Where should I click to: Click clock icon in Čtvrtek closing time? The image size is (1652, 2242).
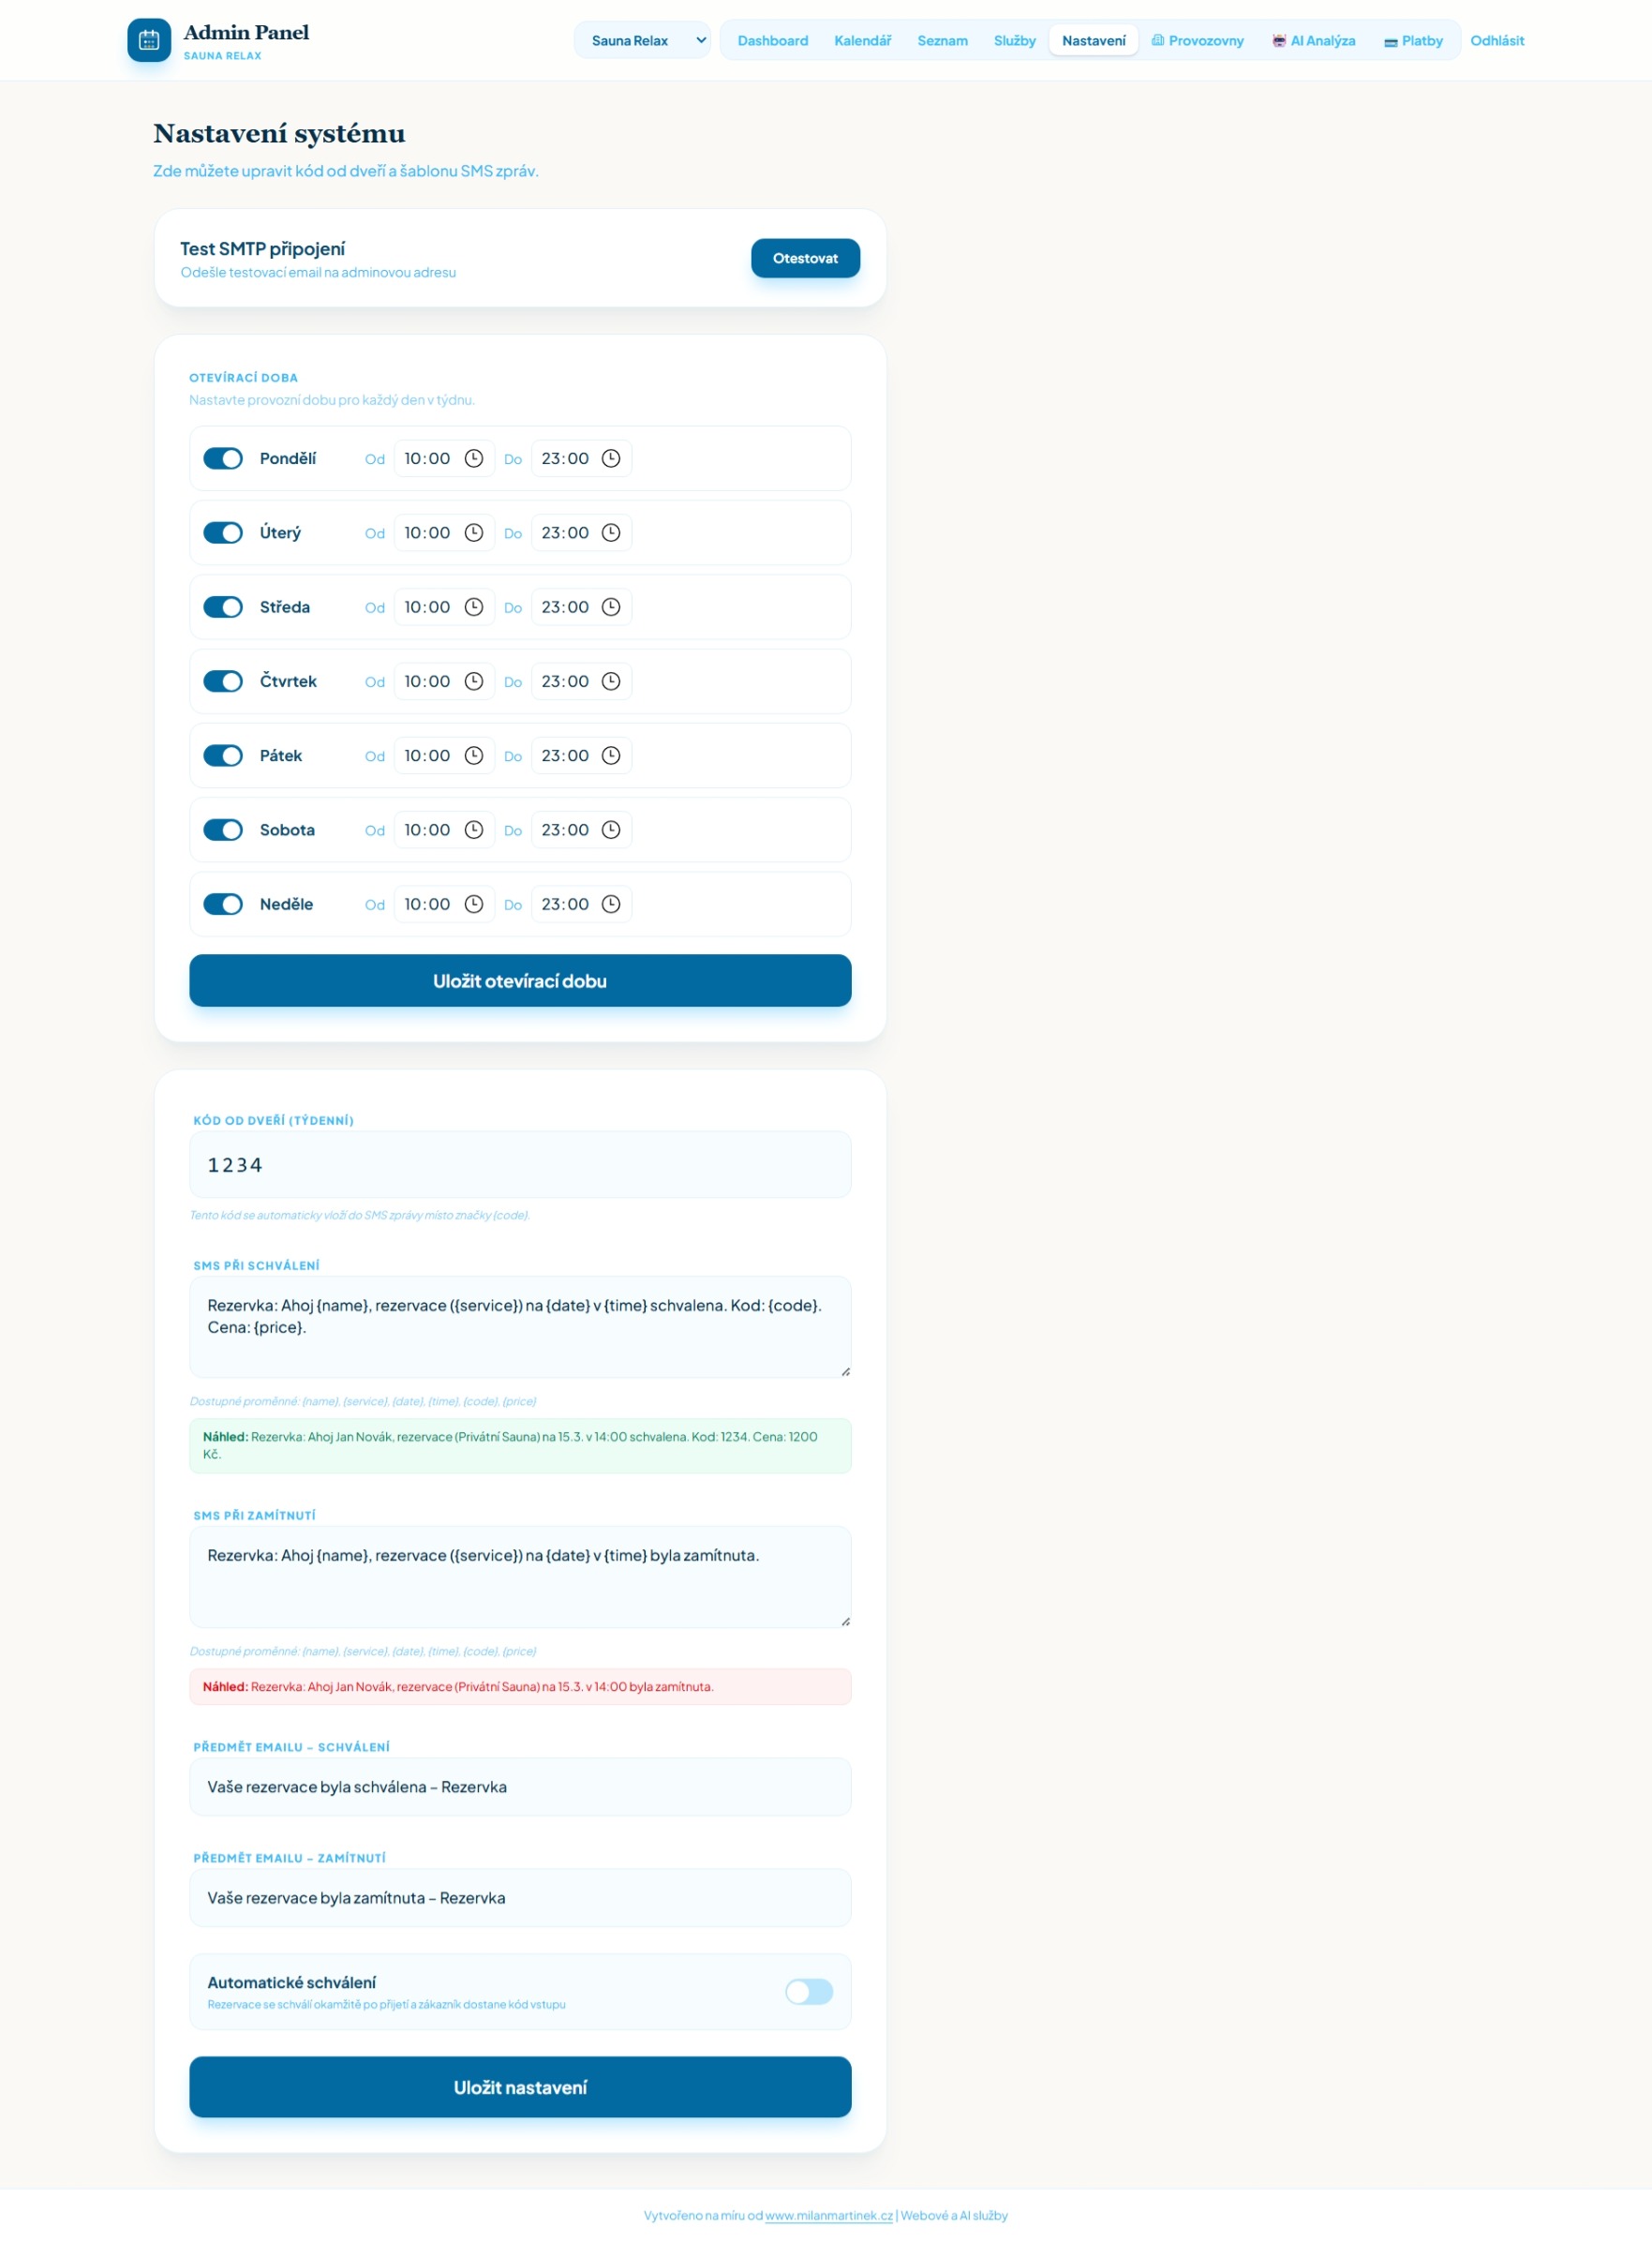611,681
